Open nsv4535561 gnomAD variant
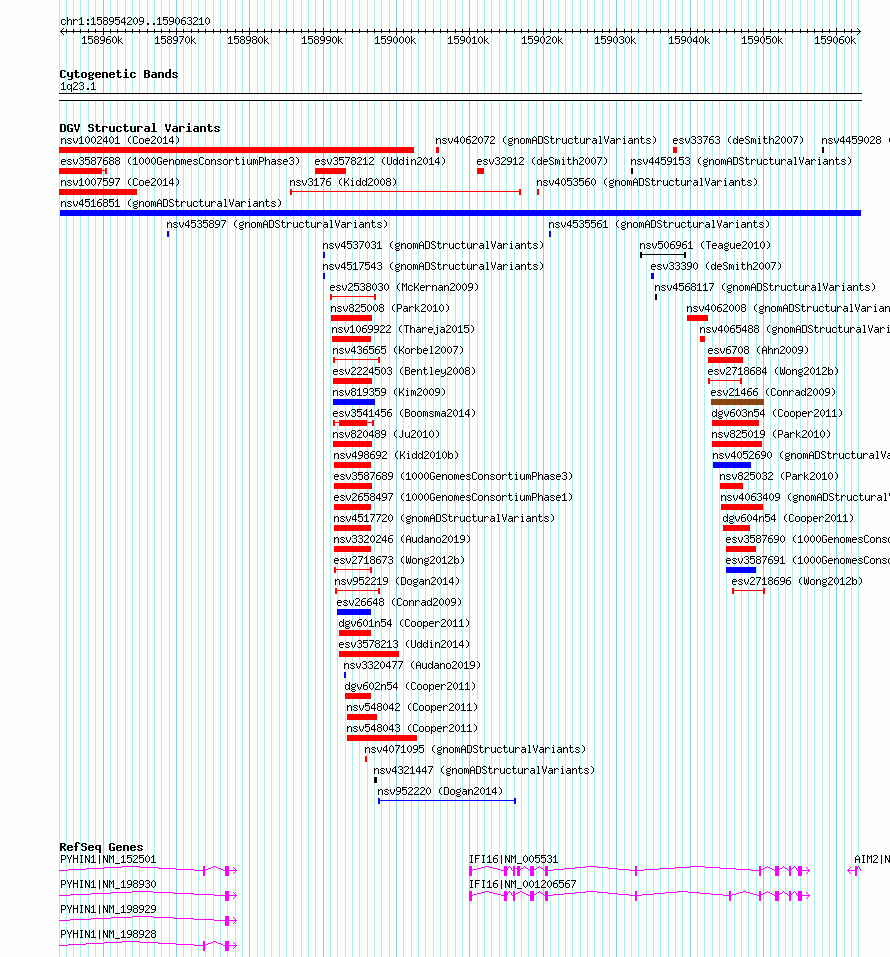This screenshot has height=957, width=890. click(x=659, y=225)
